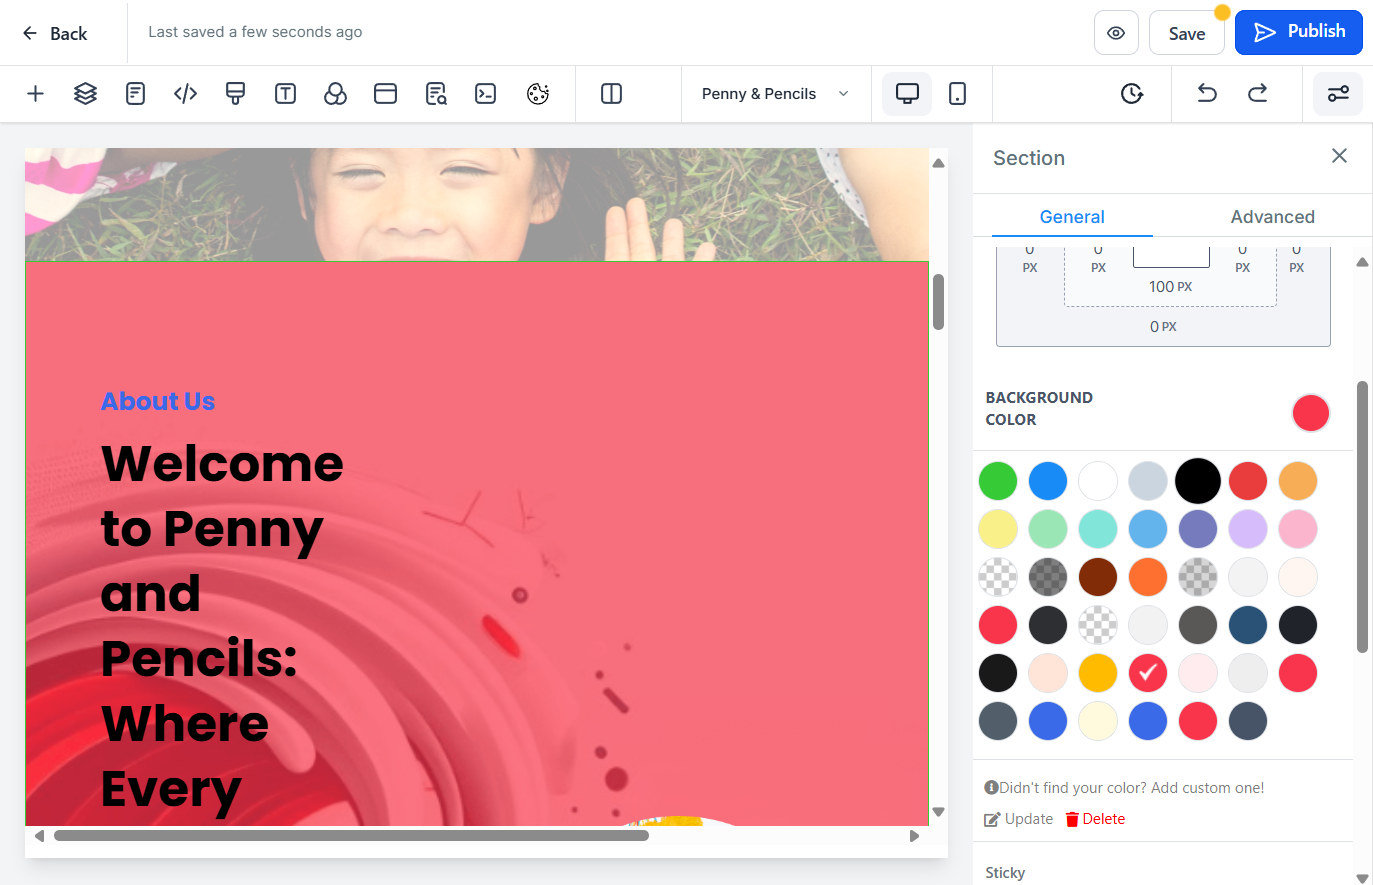
Task: Preview the page with the eye button
Action: click(1116, 33)
